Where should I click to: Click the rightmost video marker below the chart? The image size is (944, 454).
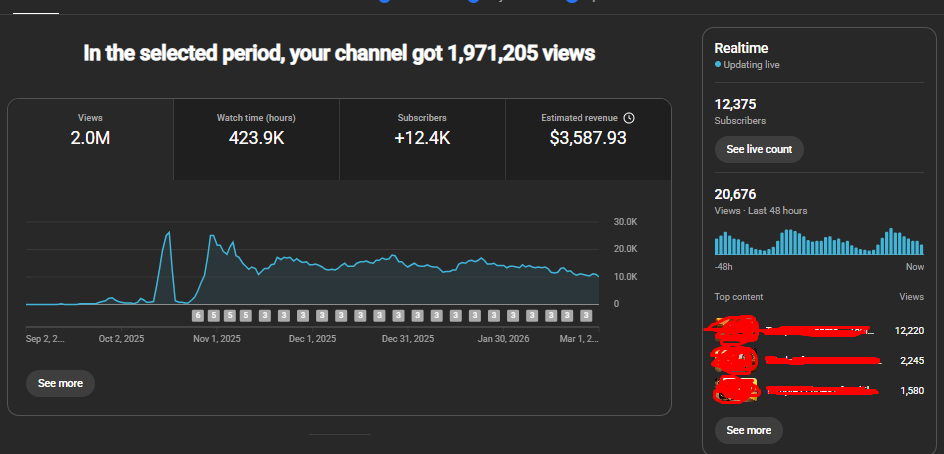click(586, 315)
